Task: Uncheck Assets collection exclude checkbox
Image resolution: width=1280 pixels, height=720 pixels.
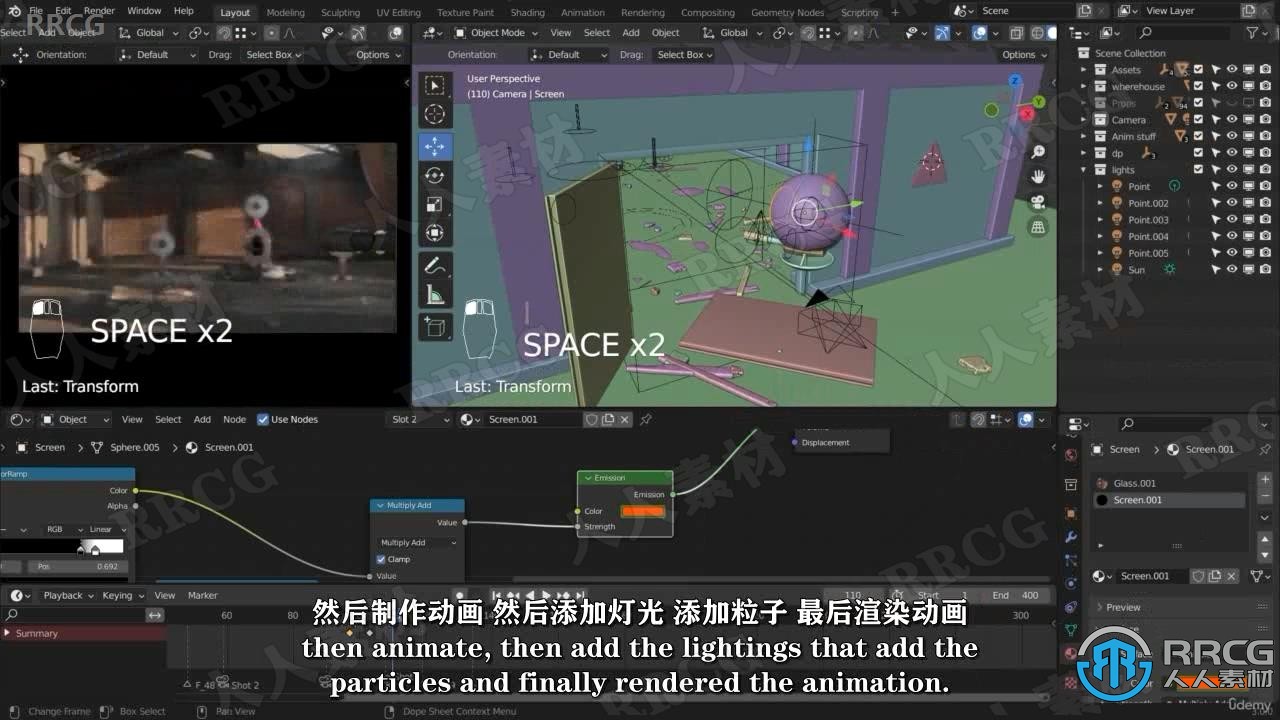Action: (1198, 69)
